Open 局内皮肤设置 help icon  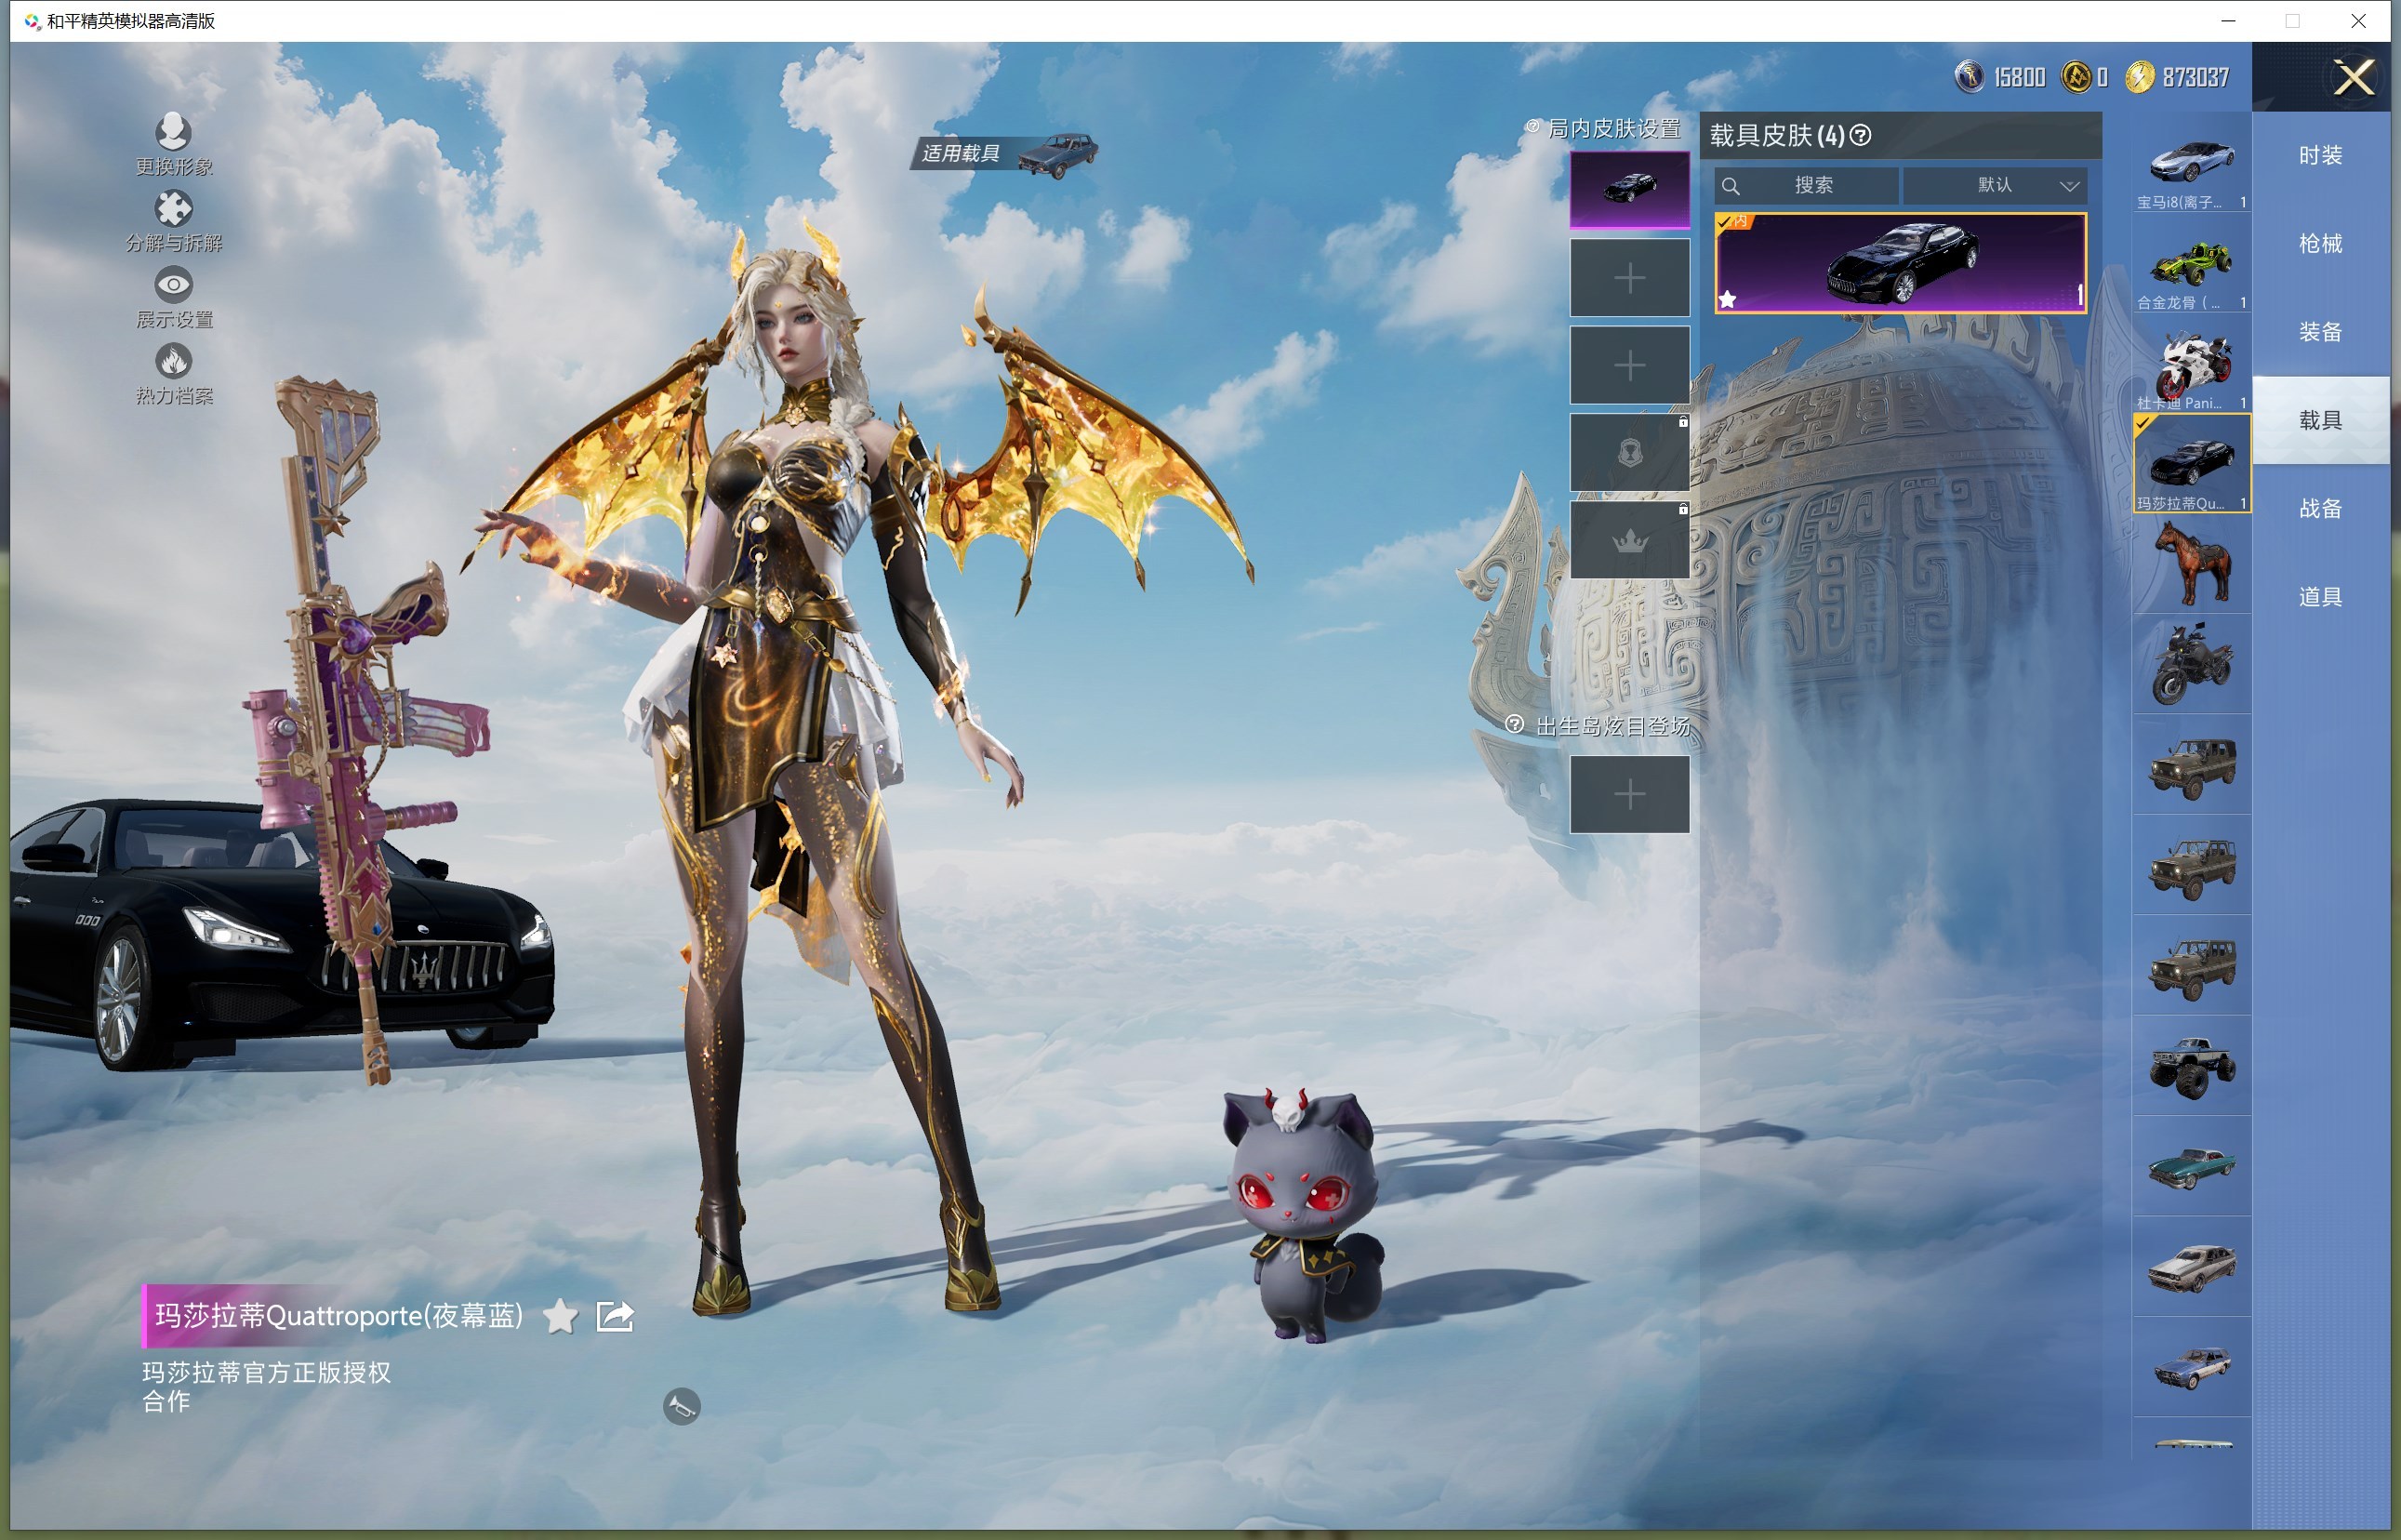coord(1533,127)
